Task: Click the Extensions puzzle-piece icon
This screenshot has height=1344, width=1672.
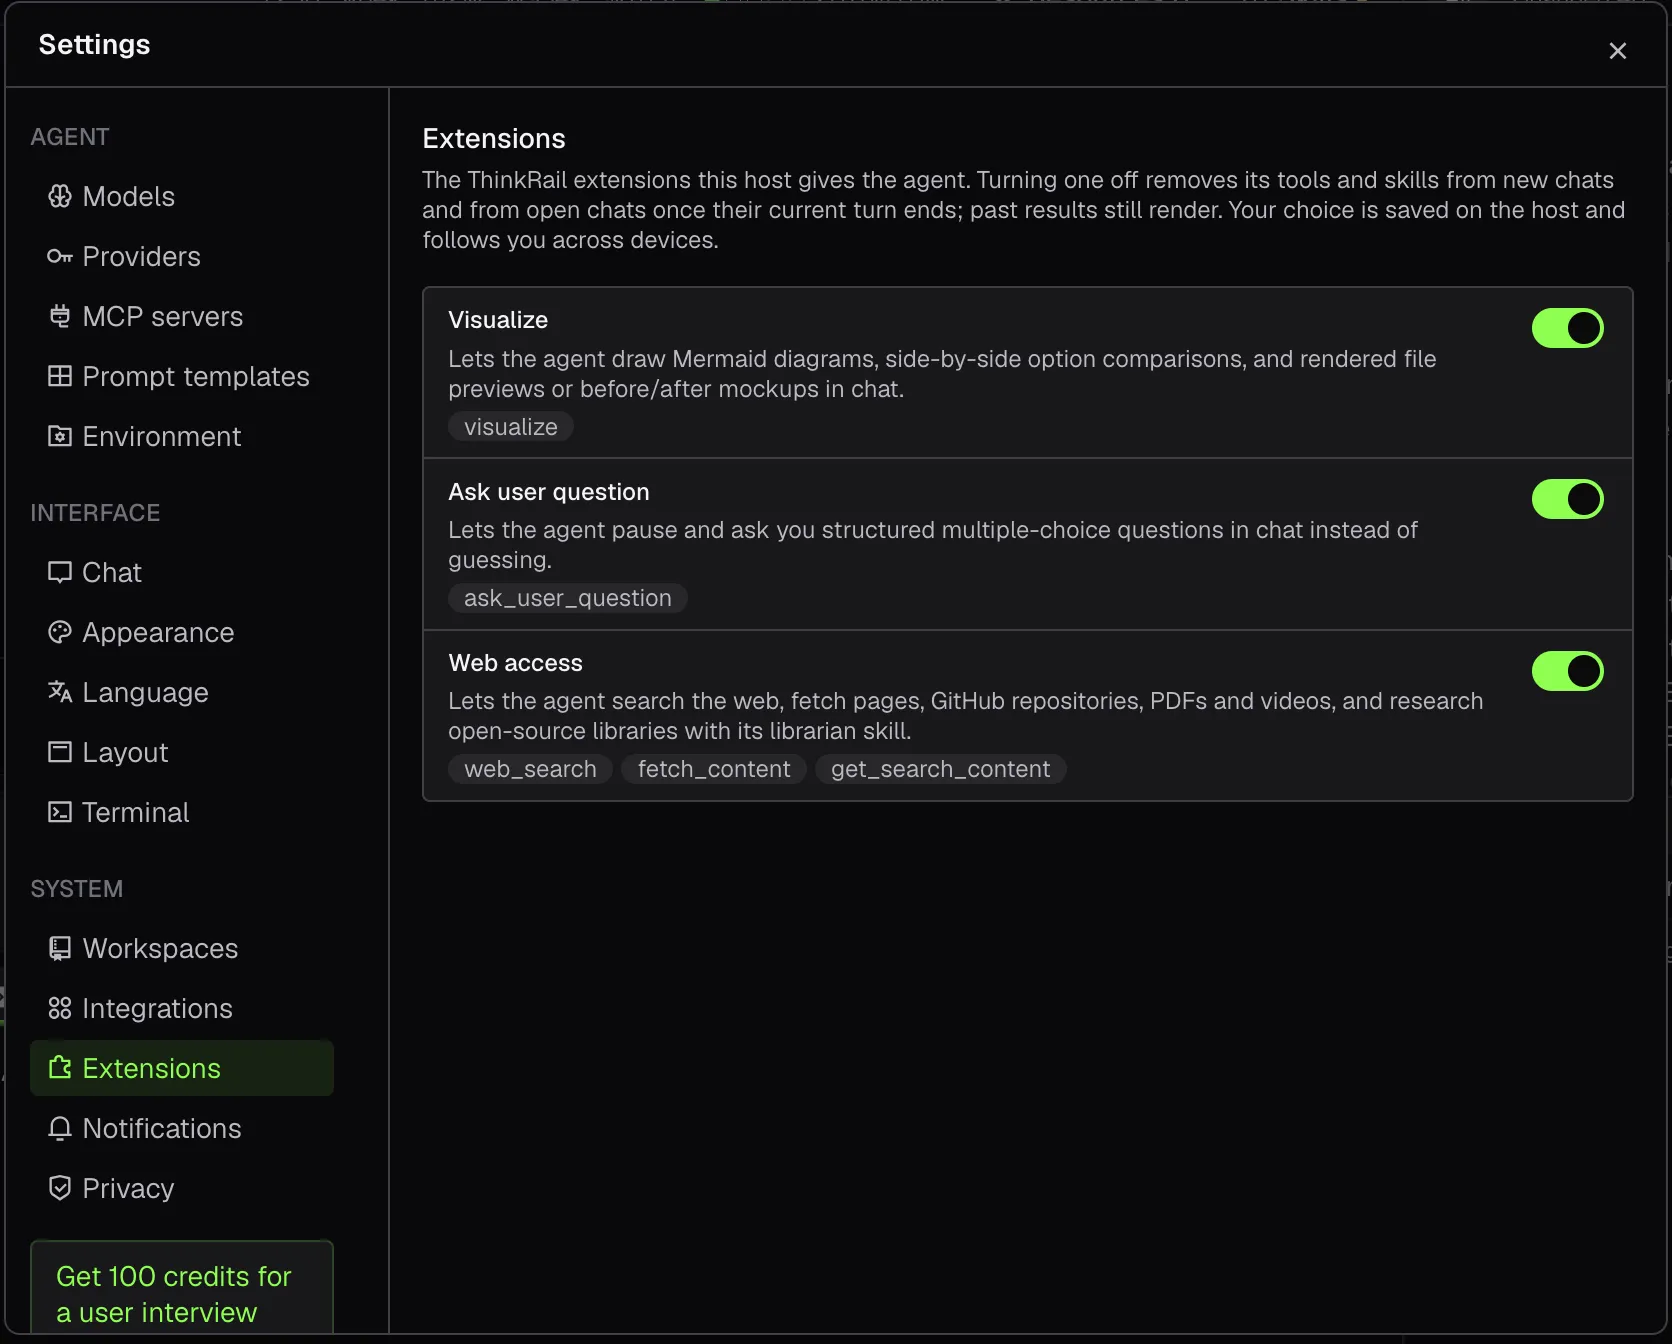Action: (60, 1068)
